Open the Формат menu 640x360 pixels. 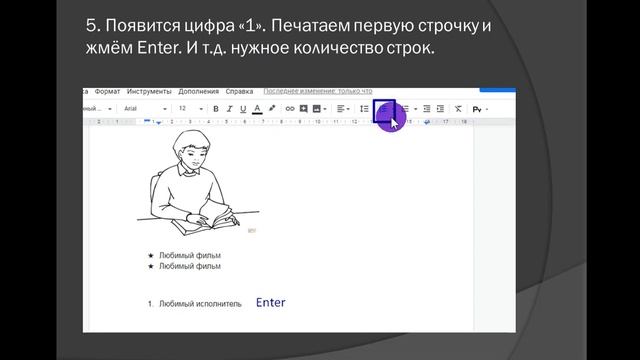pyautogui.click(x=107, y=91)
